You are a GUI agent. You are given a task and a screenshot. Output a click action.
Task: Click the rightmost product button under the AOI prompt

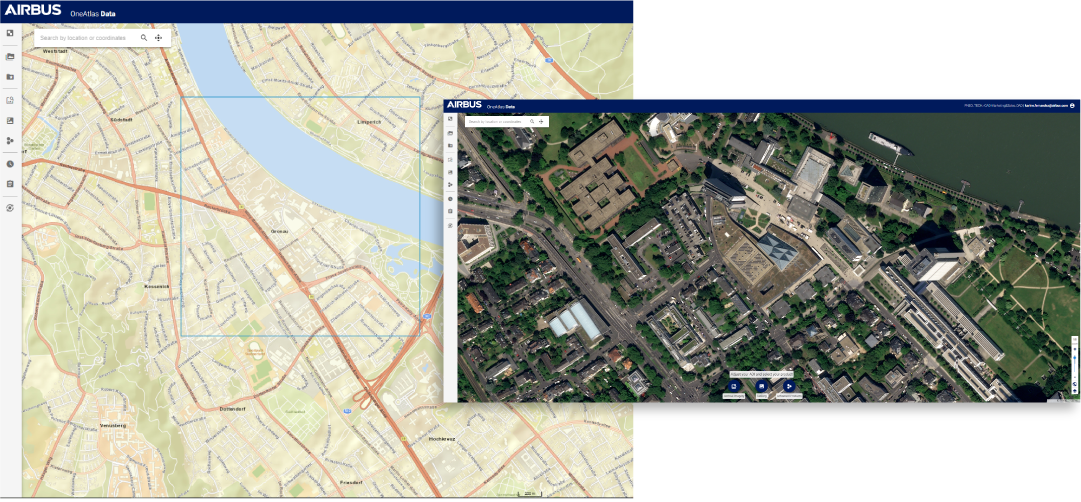[x=789, y=386]
